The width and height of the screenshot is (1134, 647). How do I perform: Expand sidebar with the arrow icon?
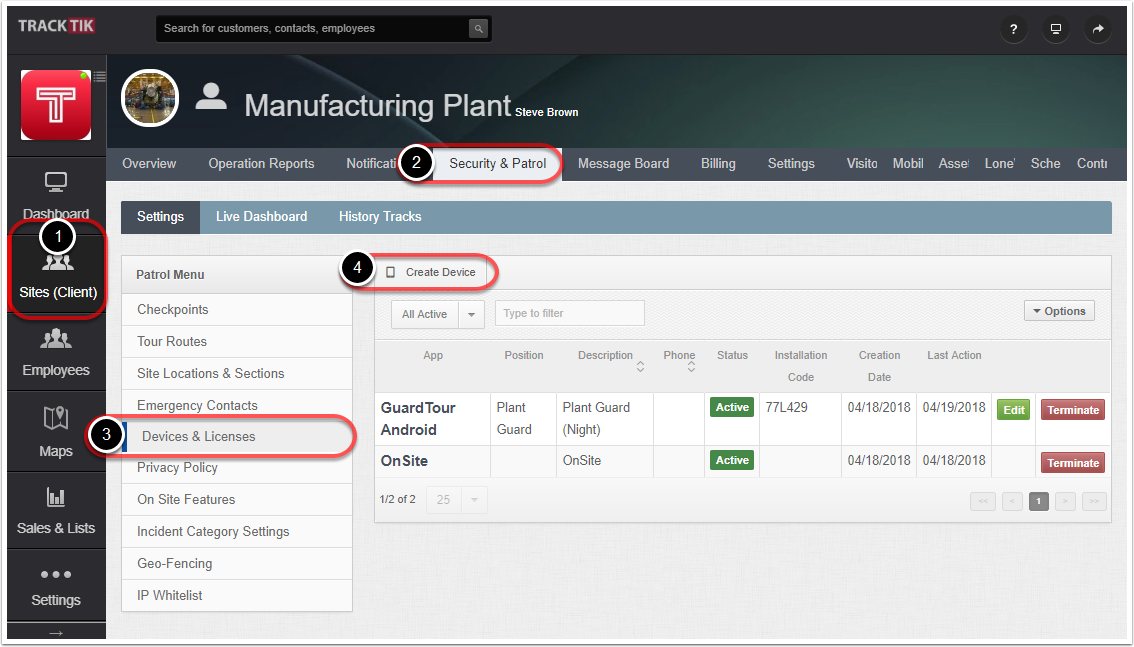point(56,633)
